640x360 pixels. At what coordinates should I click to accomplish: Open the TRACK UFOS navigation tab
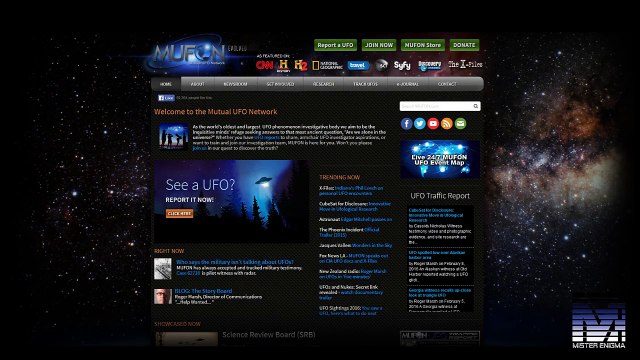[x=365, y=84]
